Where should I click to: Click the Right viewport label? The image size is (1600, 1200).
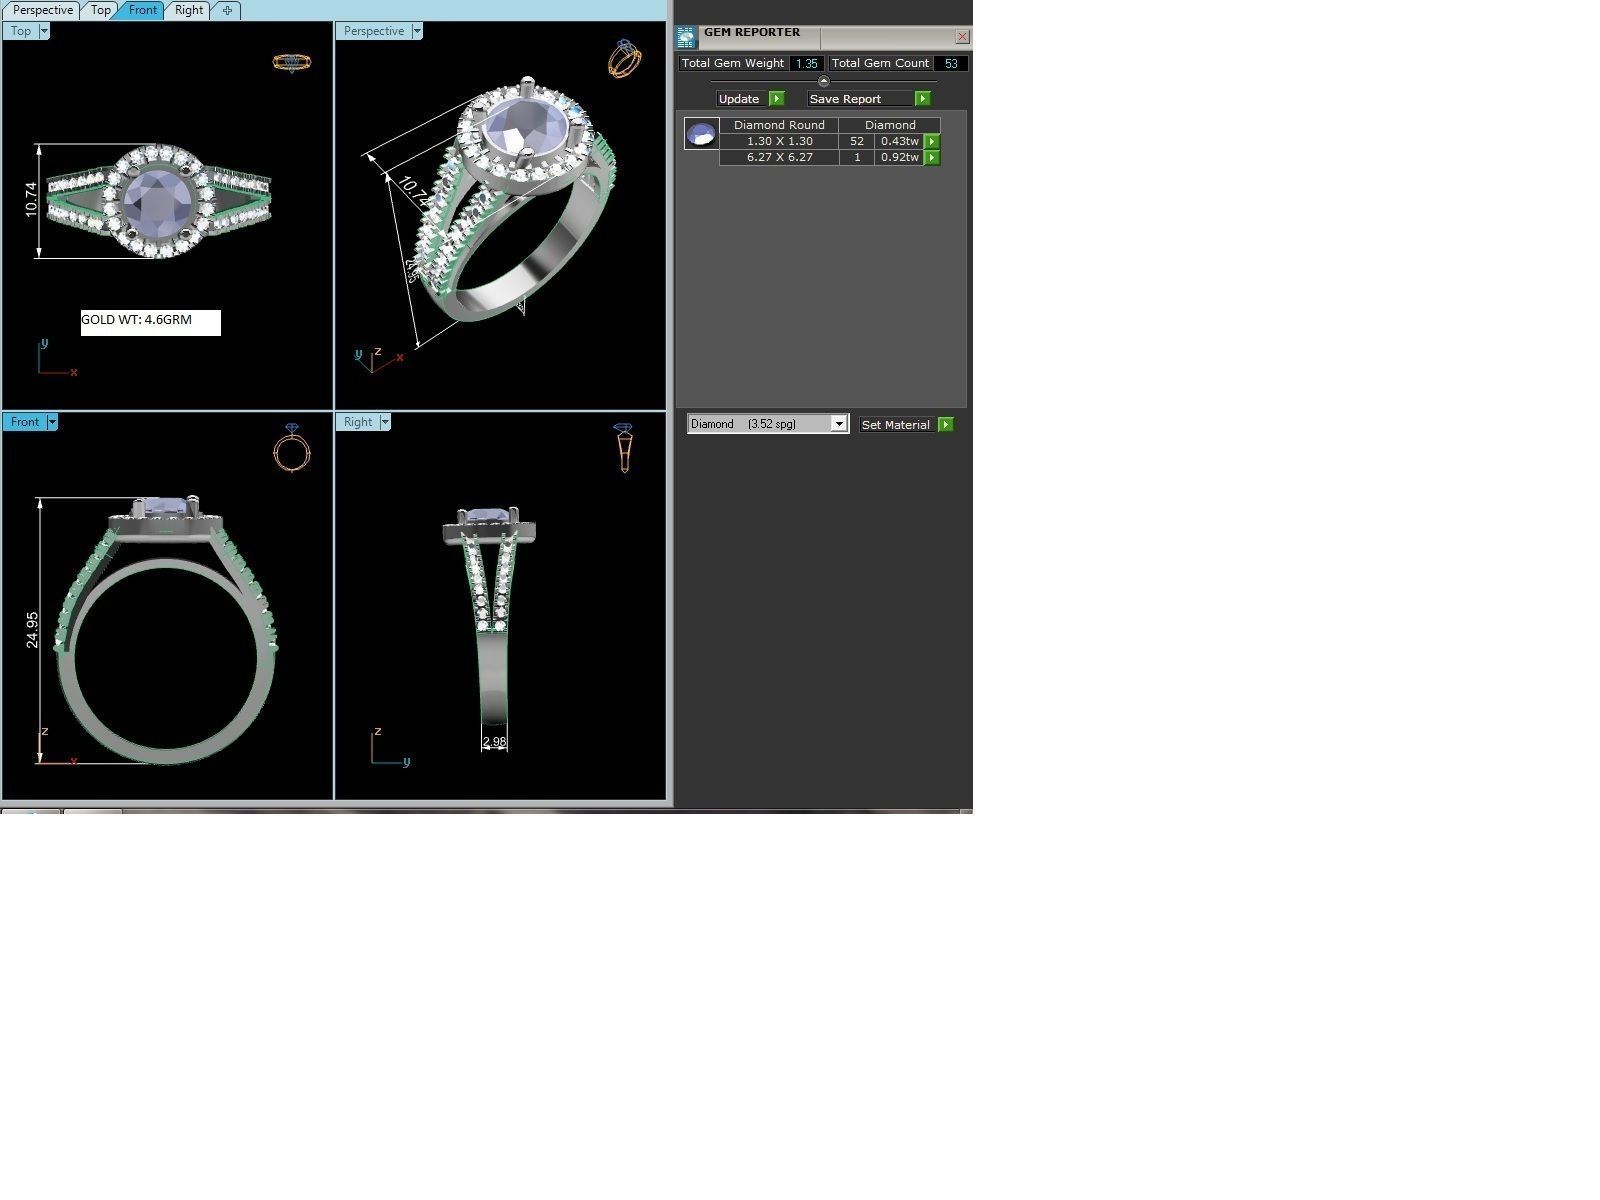pos(358,422)
